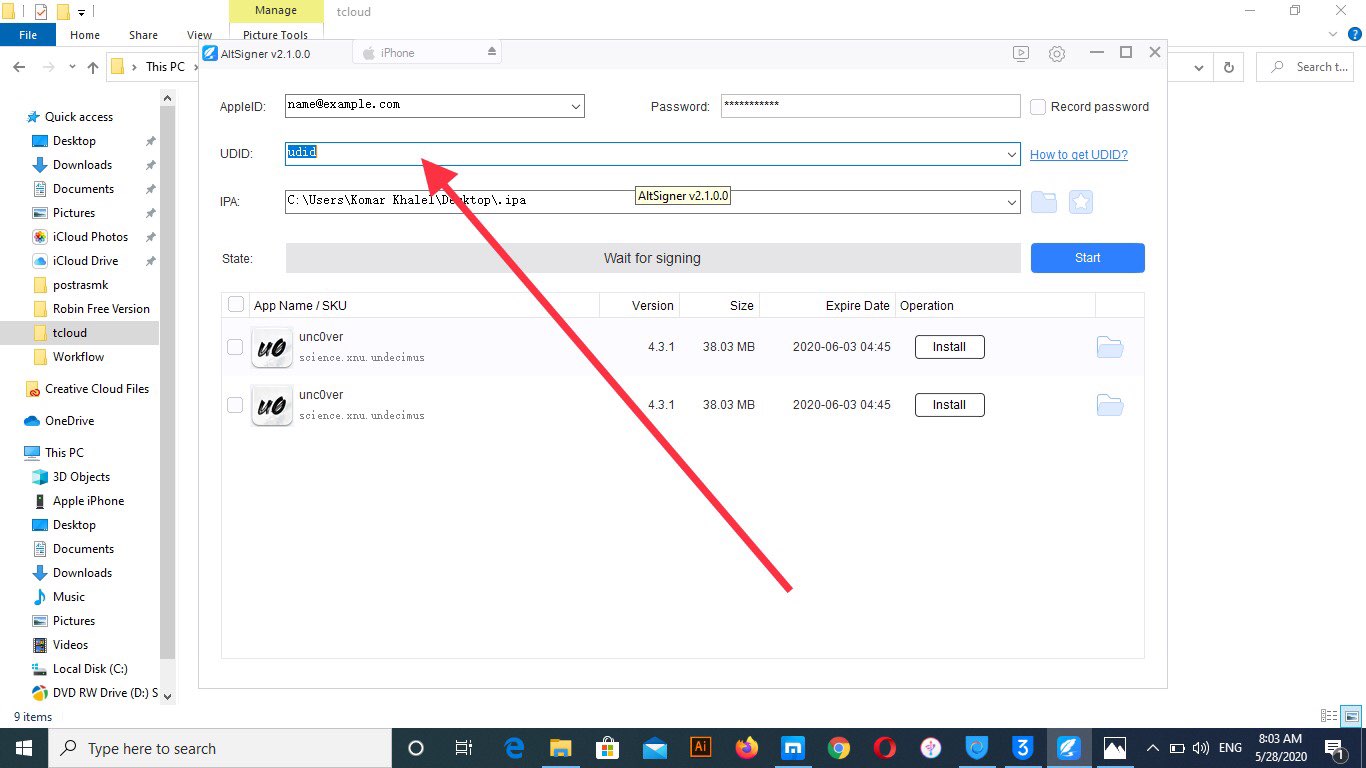Open Maxthon browser from taskbar
1366x768 pixels.
click(792, 748)
